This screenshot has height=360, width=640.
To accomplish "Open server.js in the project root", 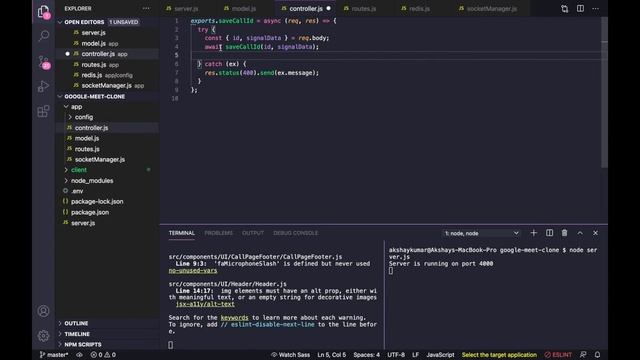I will (x=108, y=223).
